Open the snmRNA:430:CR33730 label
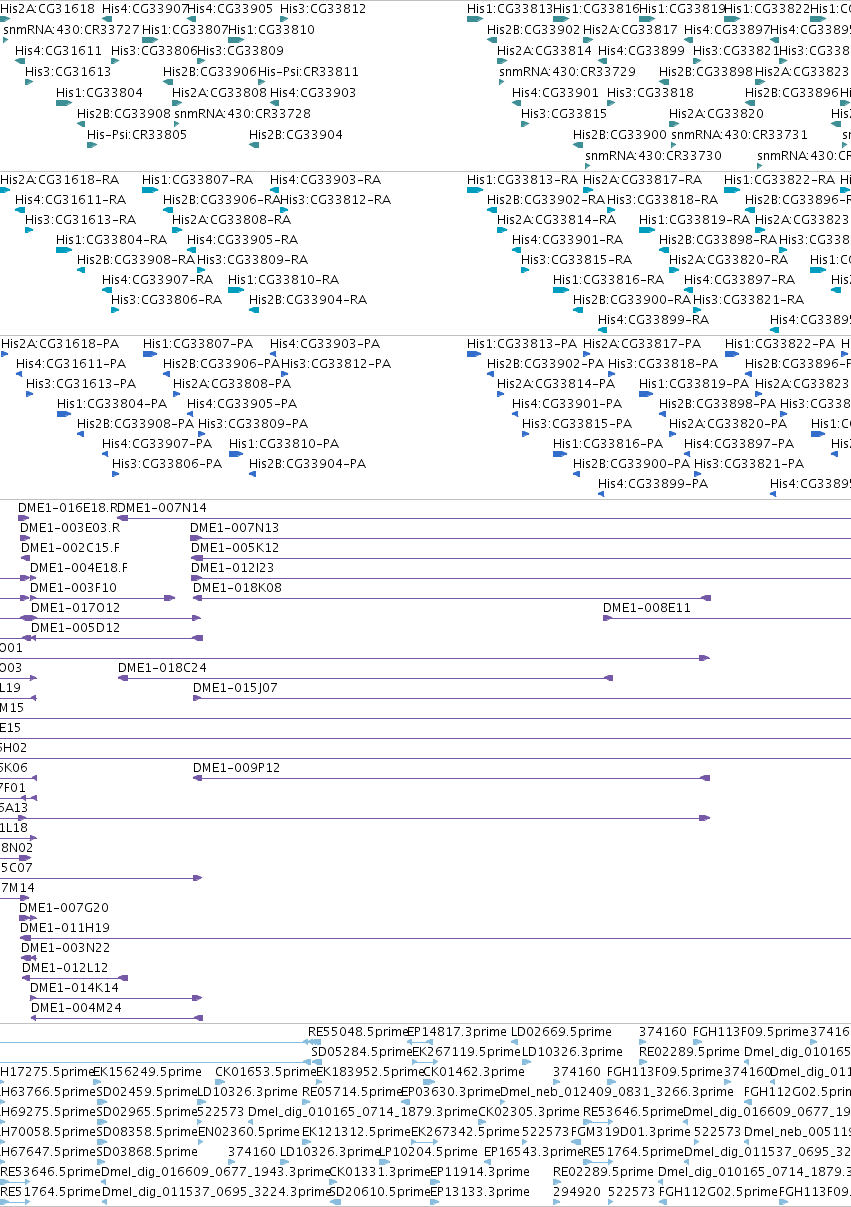851x1207 pixels. click(x=654, y=156)
